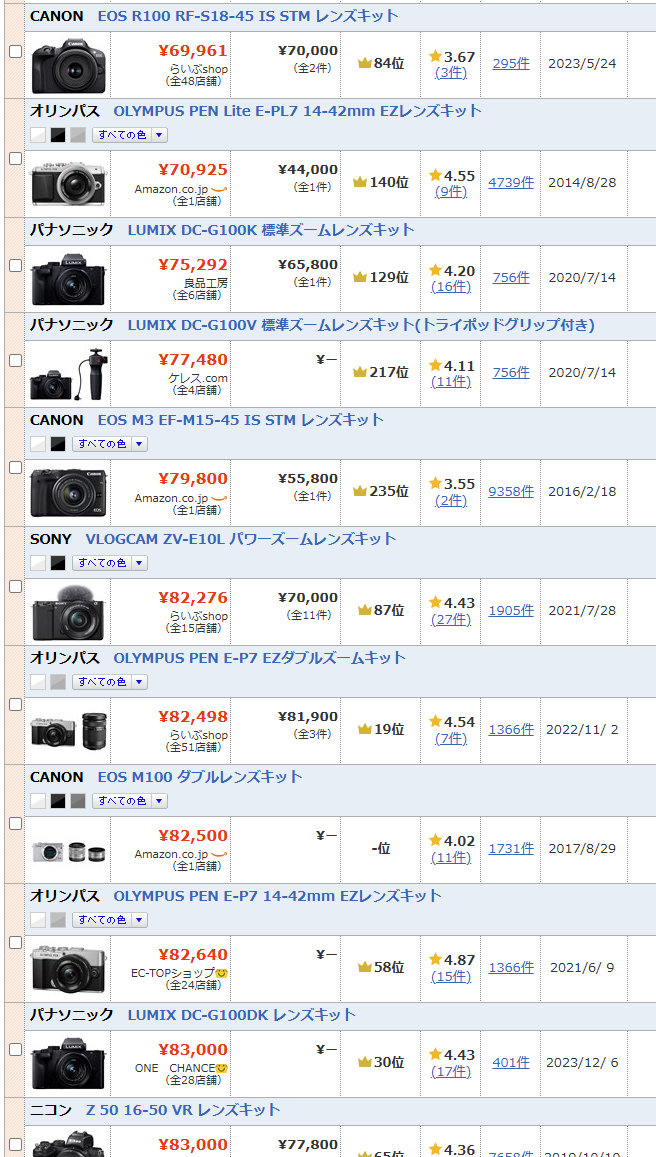The image size is (656, 1157).
Task: View the 401件 posts for LUMIX DC-G100DK
Action: click(x=511, y=1063)
